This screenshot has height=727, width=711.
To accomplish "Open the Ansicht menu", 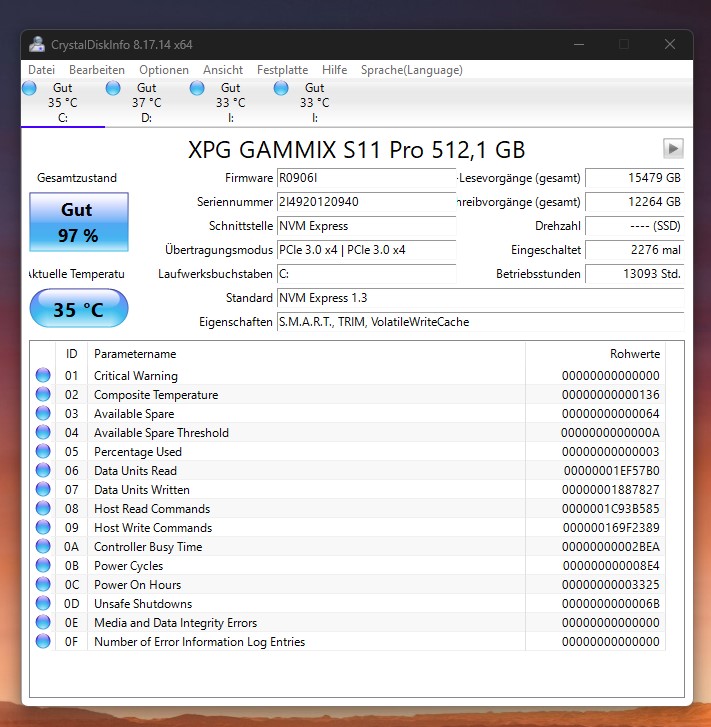I will click(x=223, y=70).
